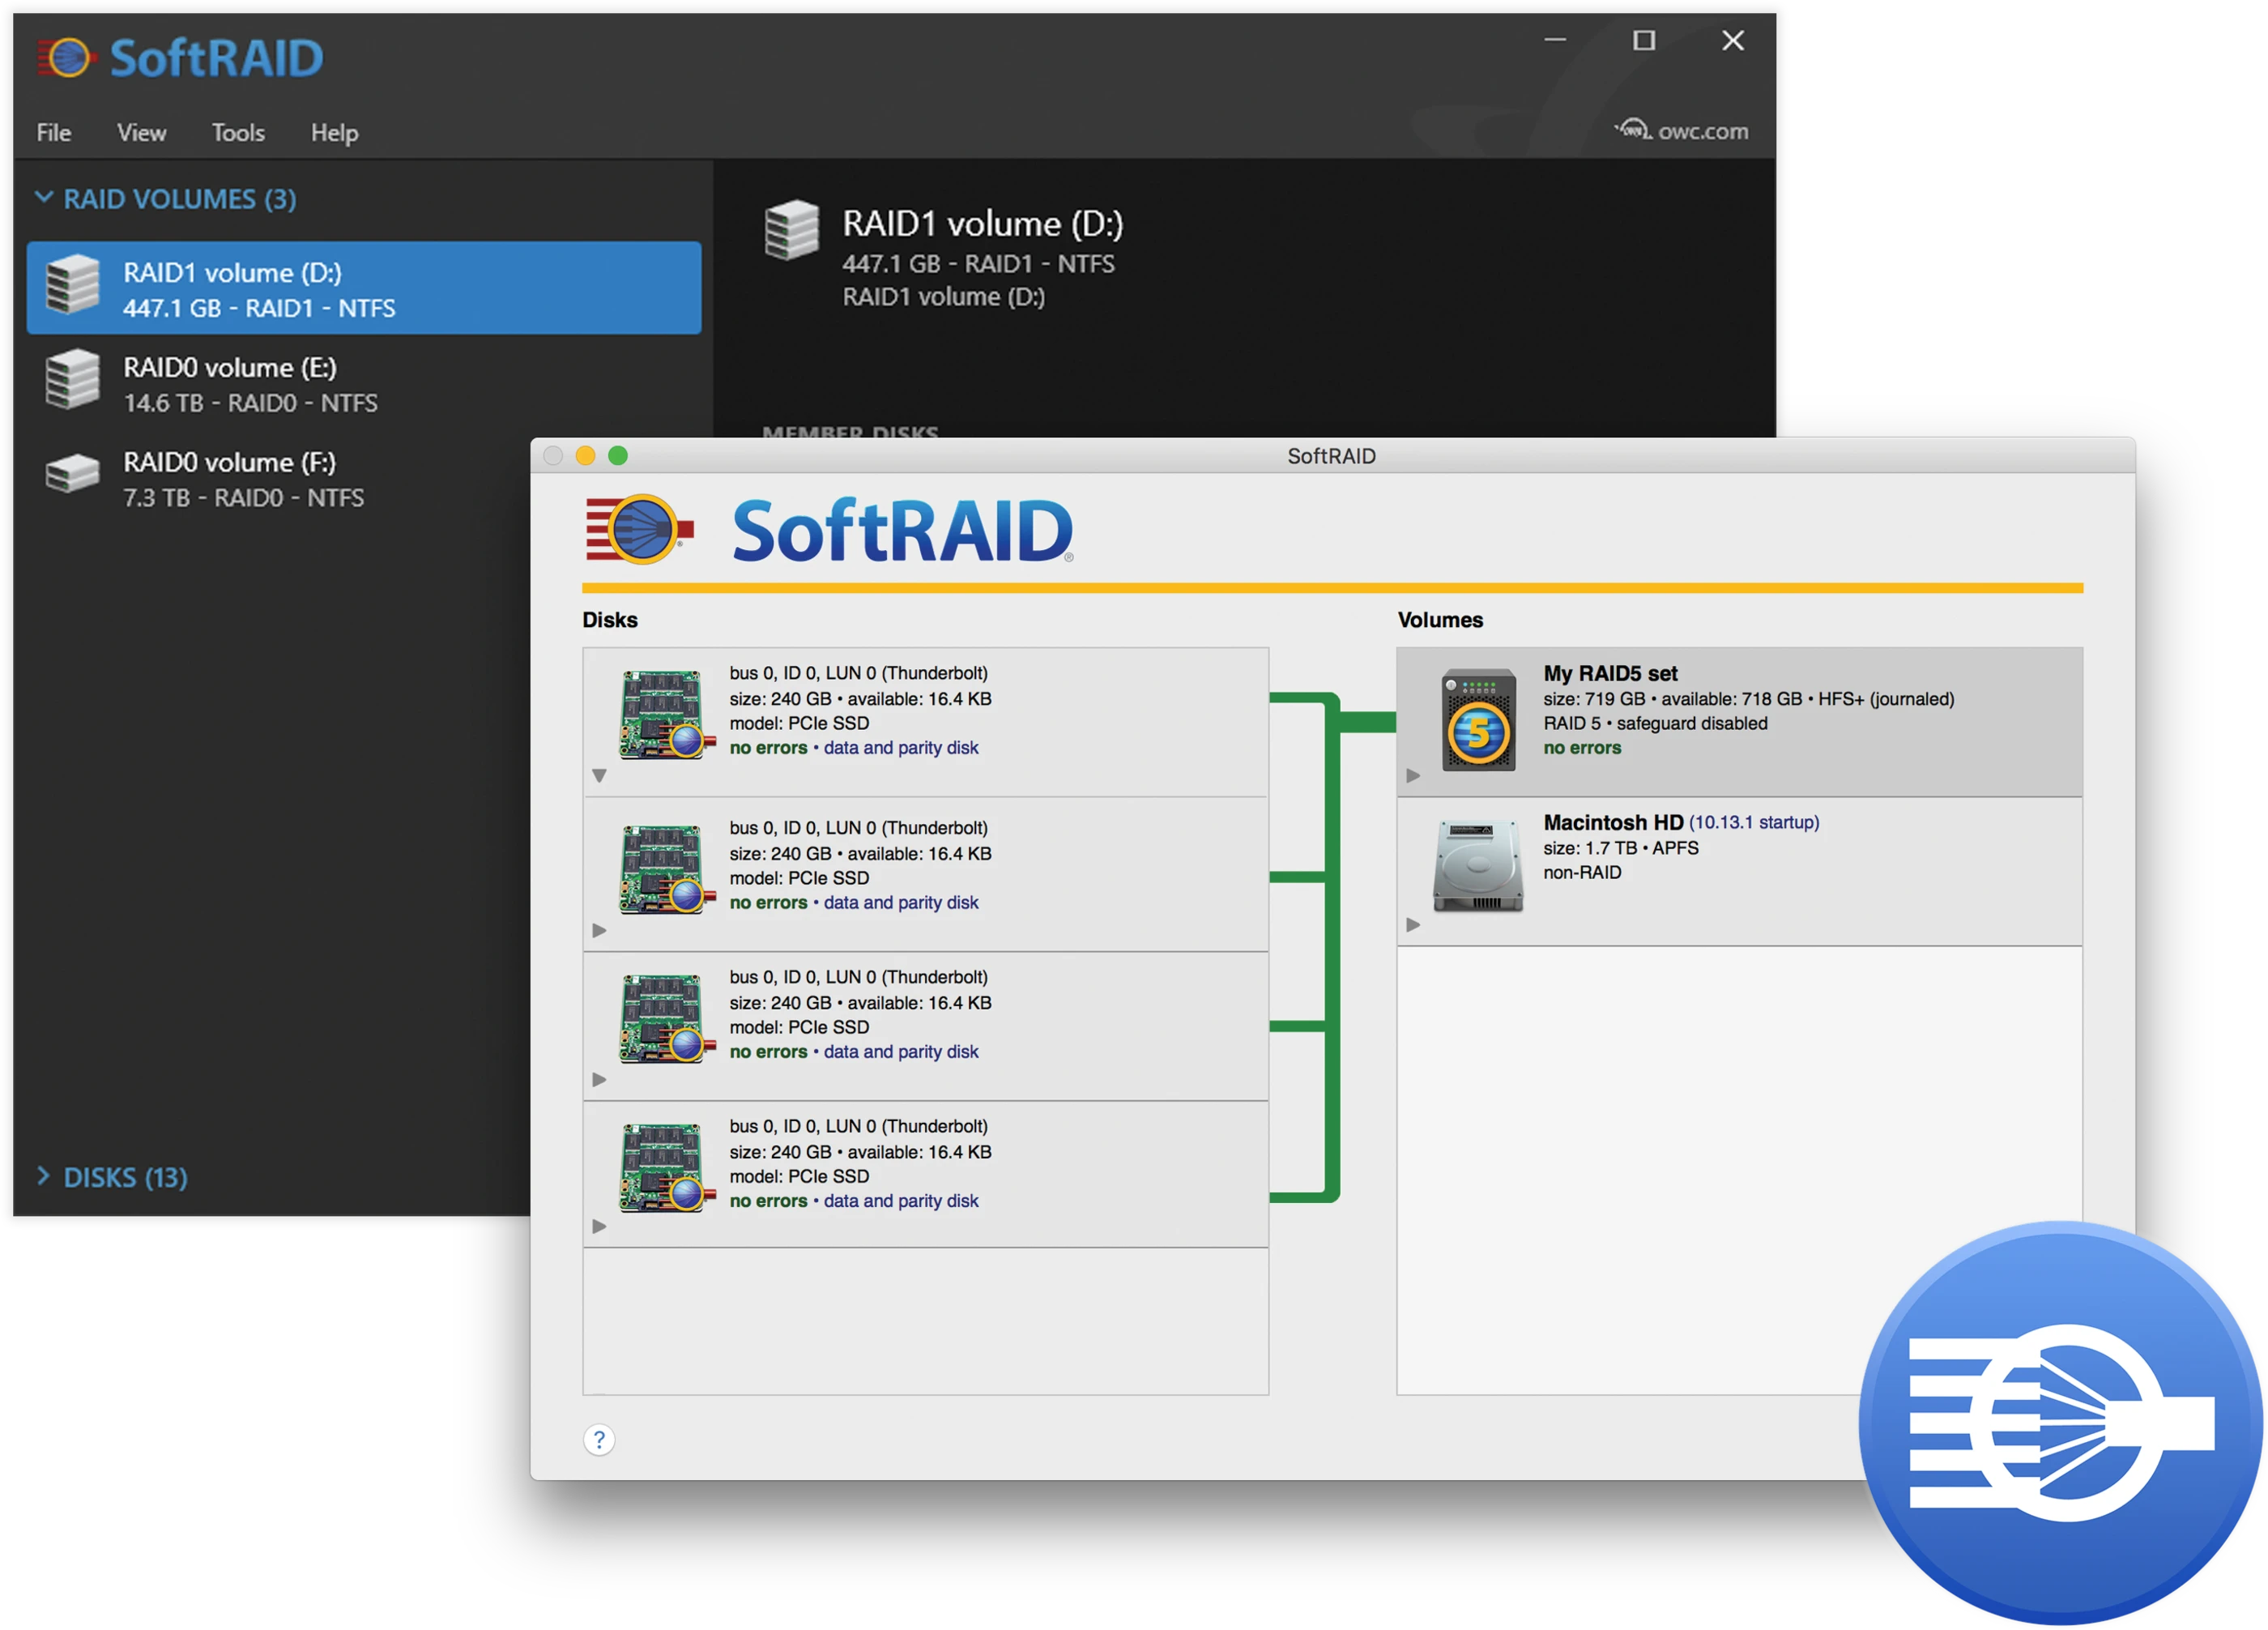Screen dimensions: 2268x1630
Task: Collapse the RAID VOLUMES (3) section
Action: [x=44, y=198]
